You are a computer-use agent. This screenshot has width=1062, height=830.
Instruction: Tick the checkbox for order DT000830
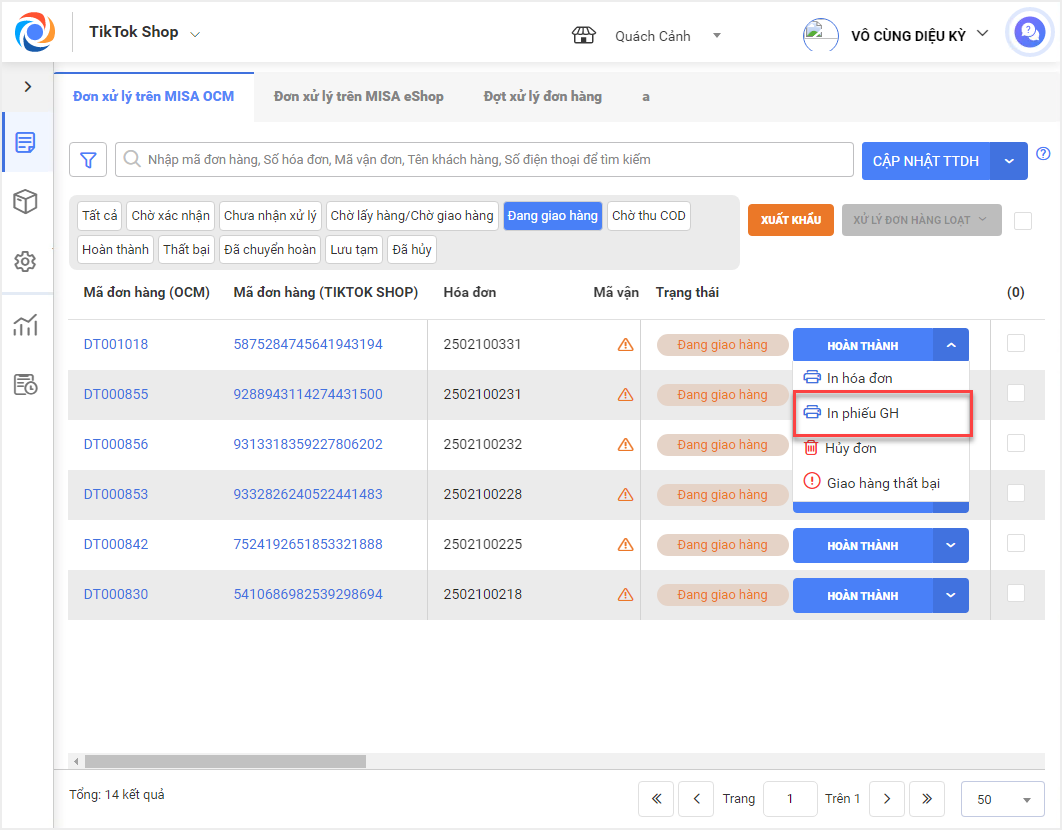(1015, 594)
